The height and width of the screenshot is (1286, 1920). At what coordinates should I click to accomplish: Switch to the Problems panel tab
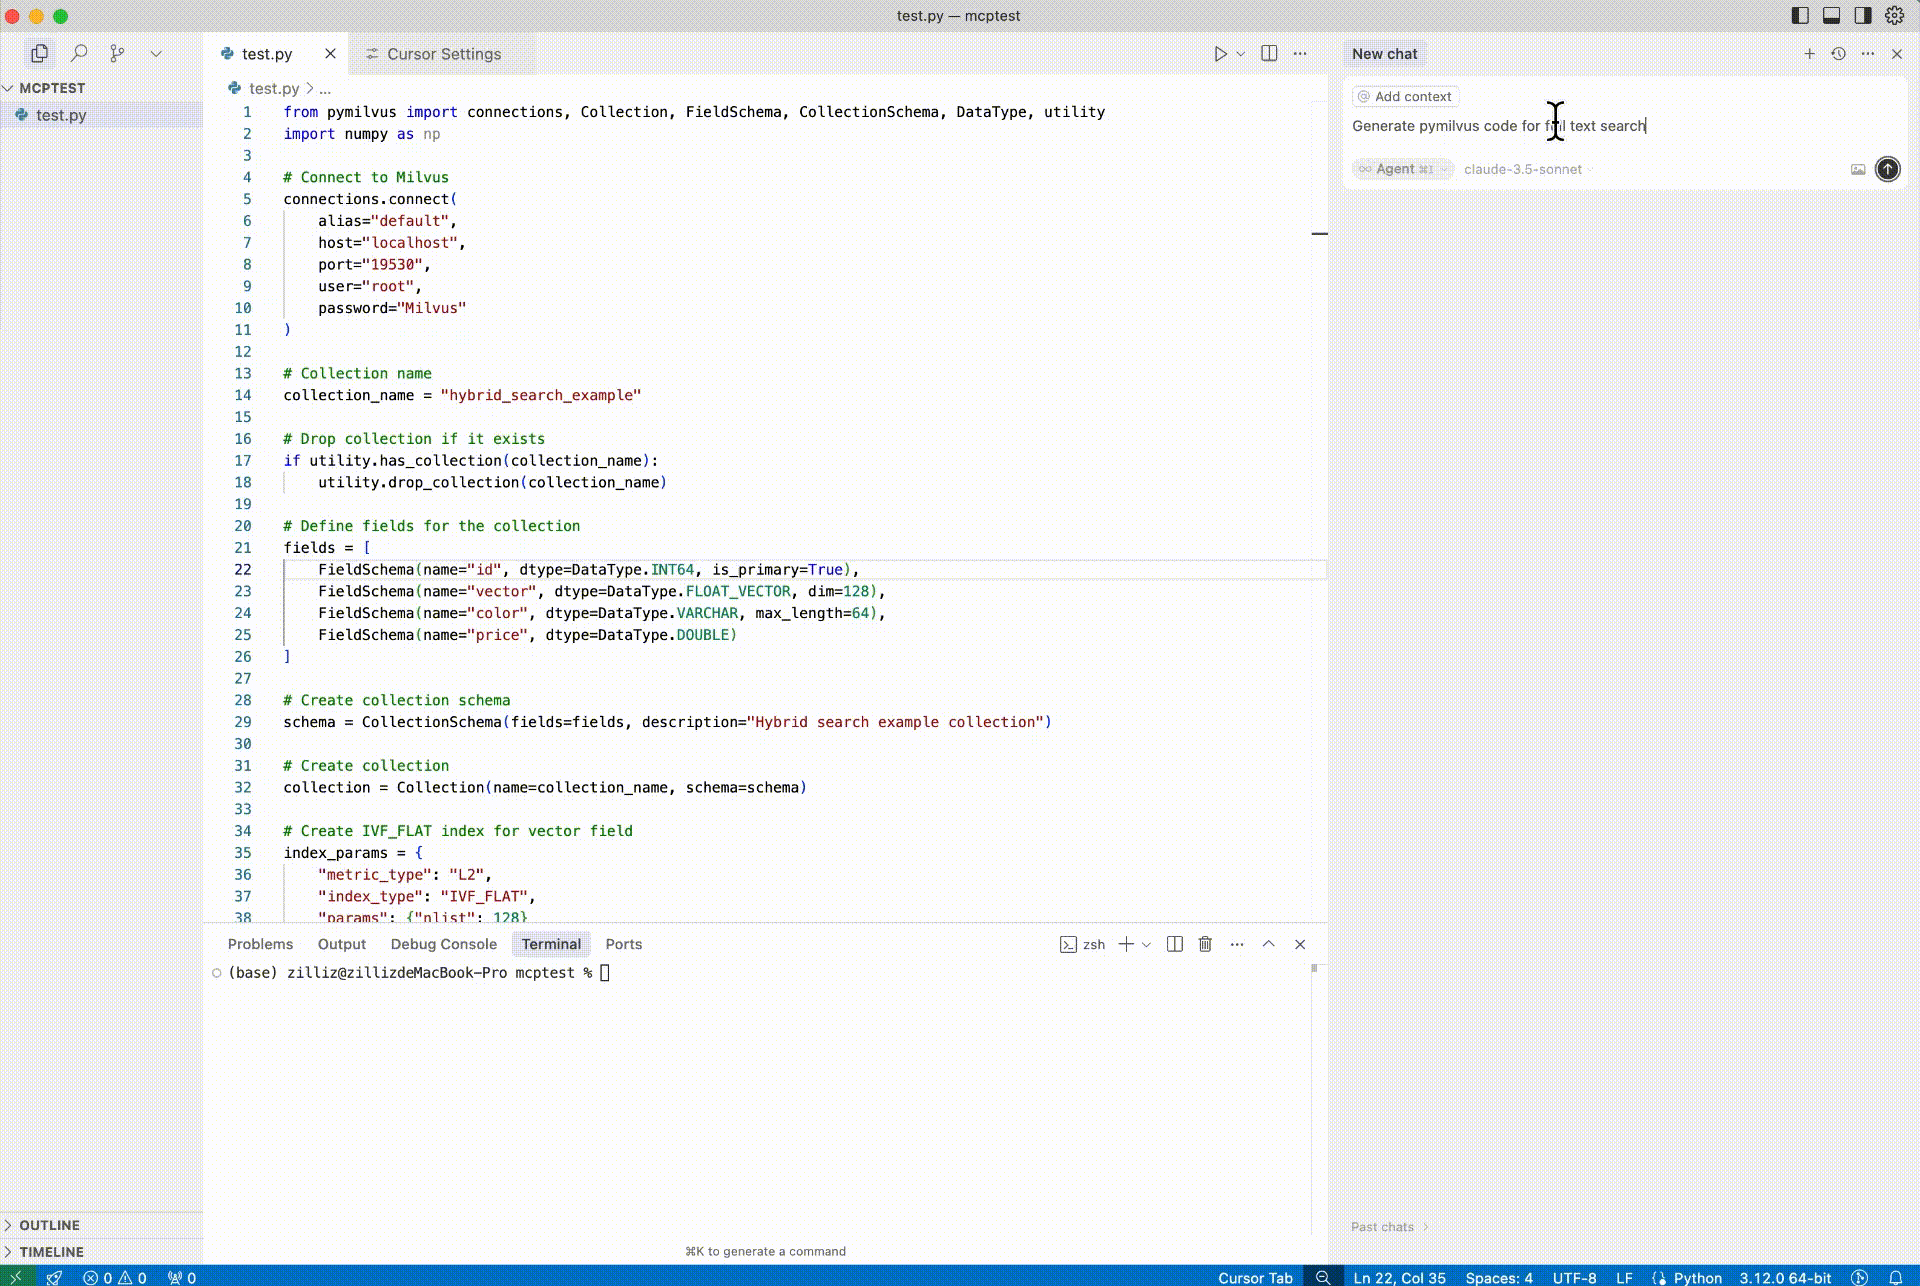click(260, 944)
